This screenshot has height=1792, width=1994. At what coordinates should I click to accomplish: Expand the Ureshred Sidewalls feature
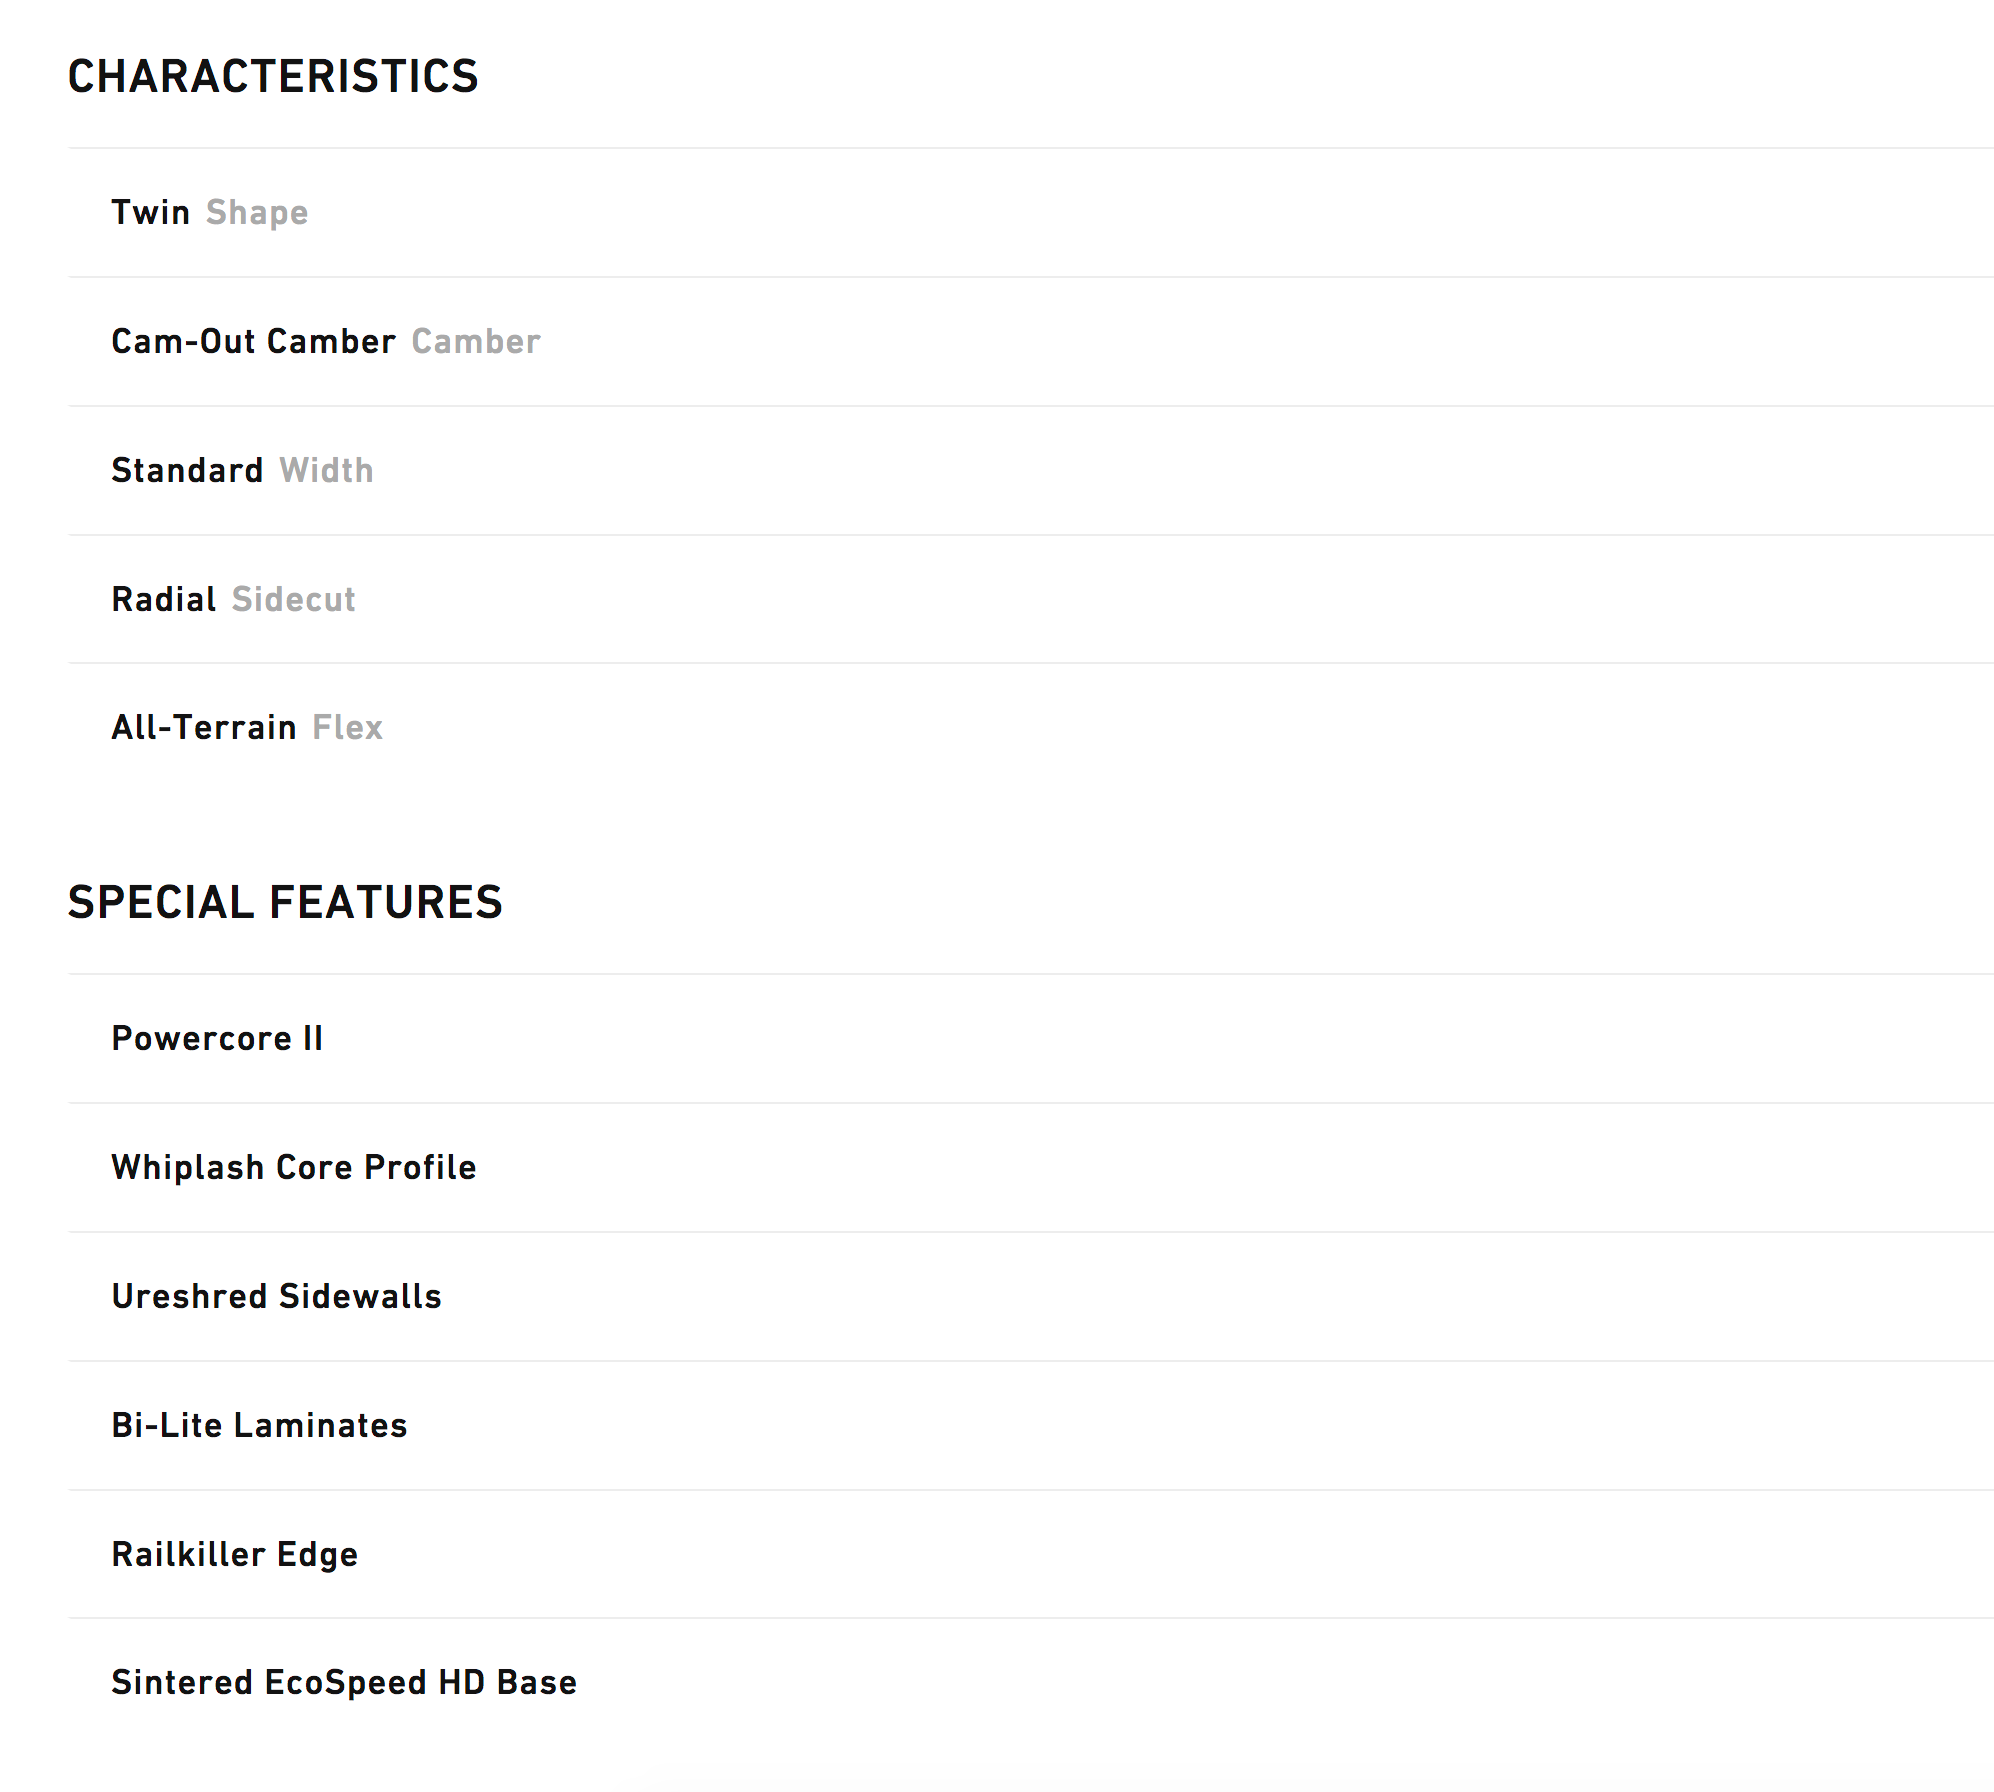point(276,1297)
